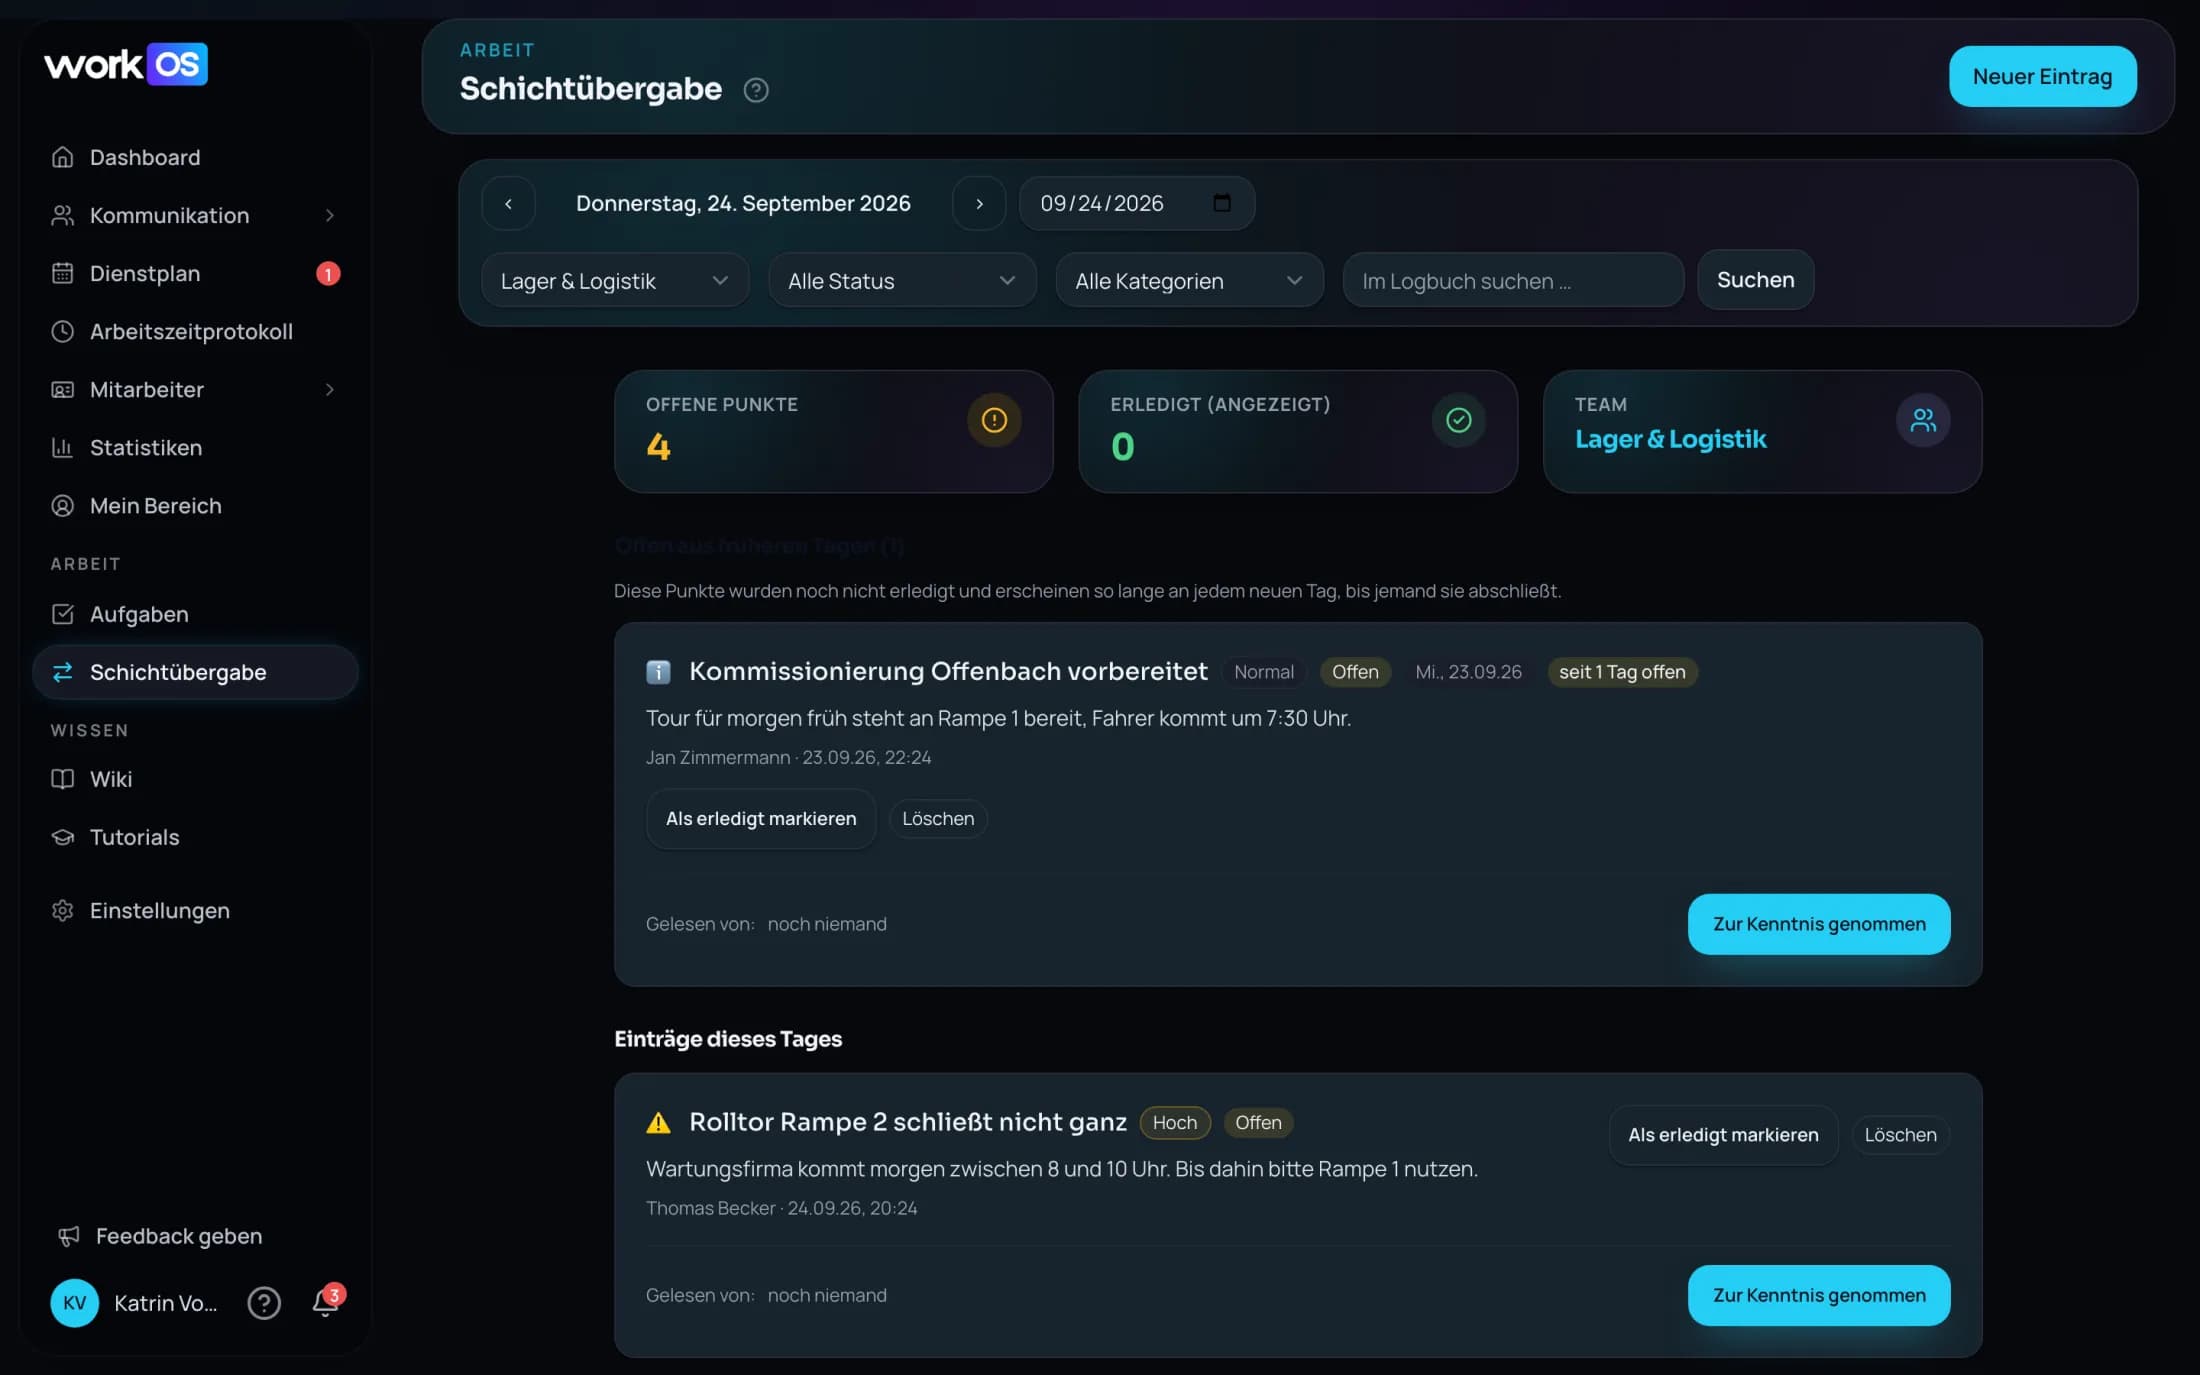Viewport: 2200px width, 1375px height.
Task: Open the Alle Status dropdown
Action: tap(902, 281)
